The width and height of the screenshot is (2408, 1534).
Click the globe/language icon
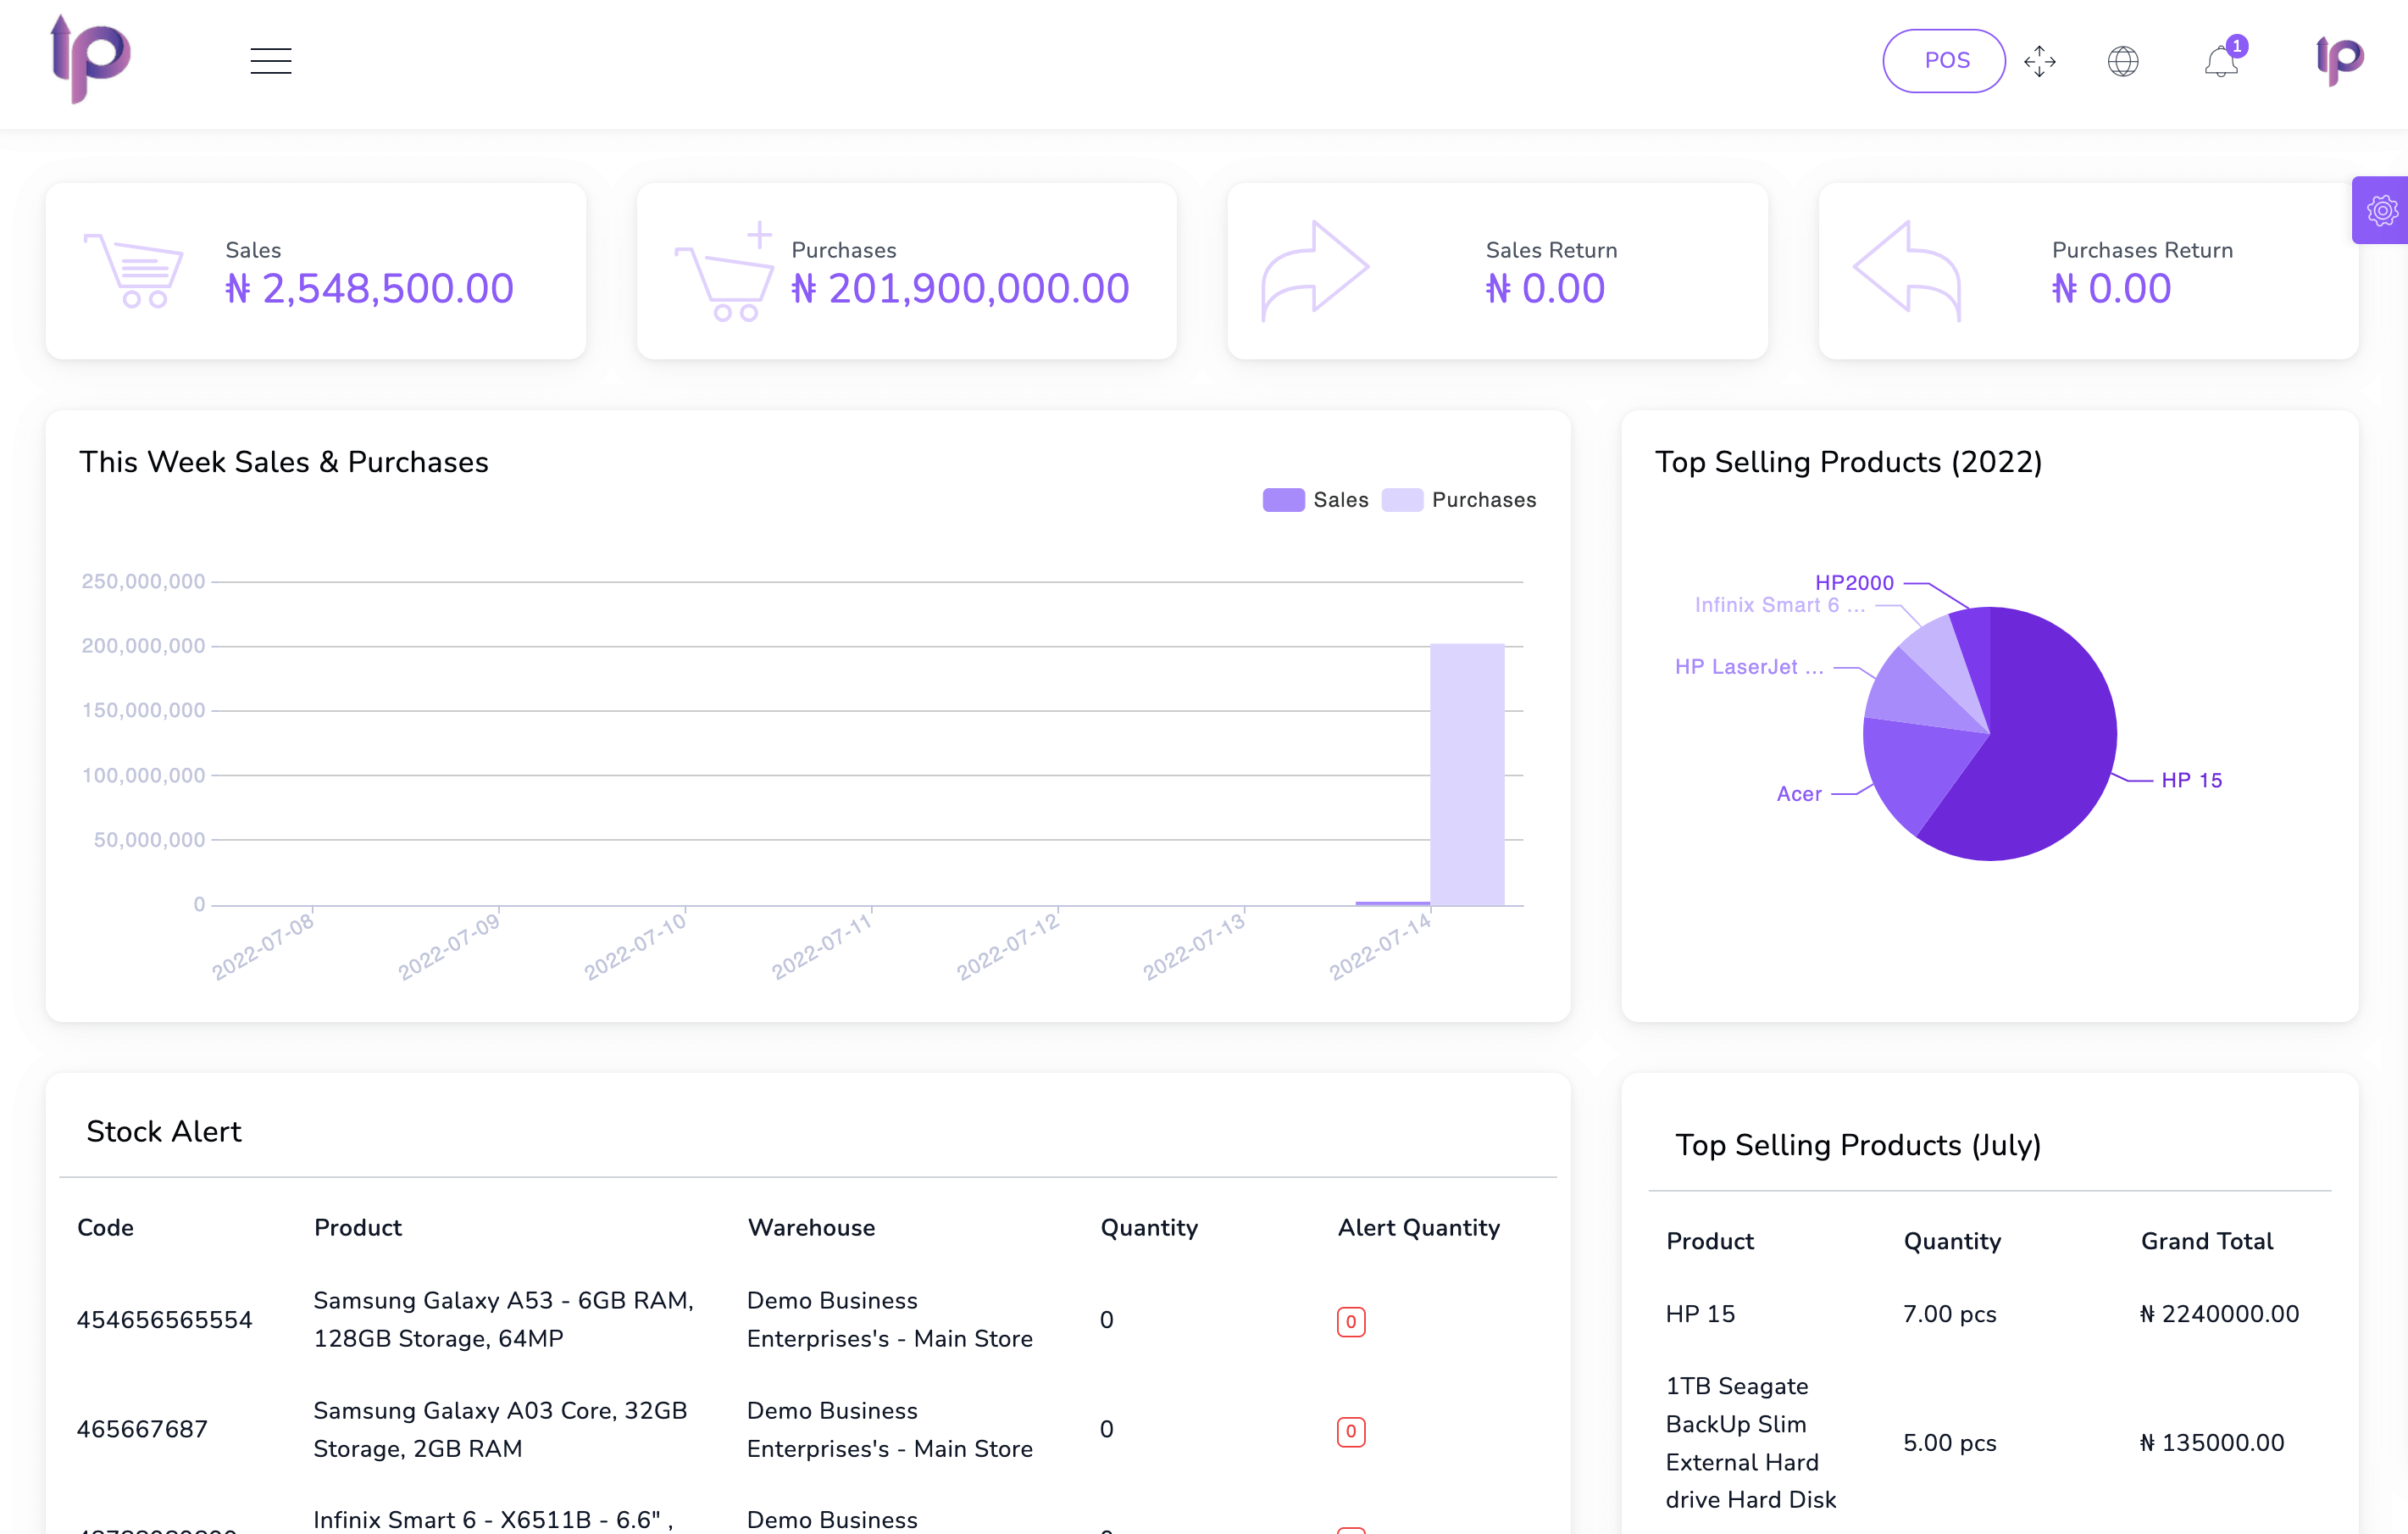[2123, 59]
